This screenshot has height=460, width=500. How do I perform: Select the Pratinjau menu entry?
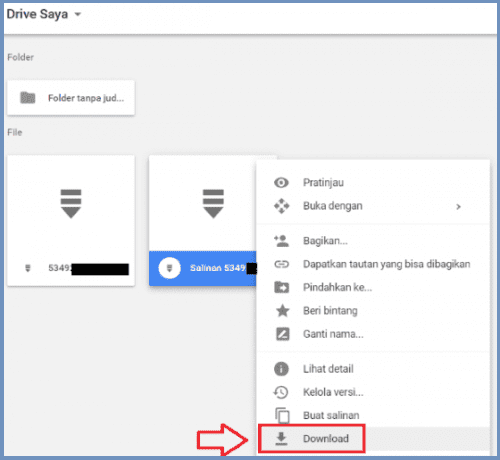373,183
